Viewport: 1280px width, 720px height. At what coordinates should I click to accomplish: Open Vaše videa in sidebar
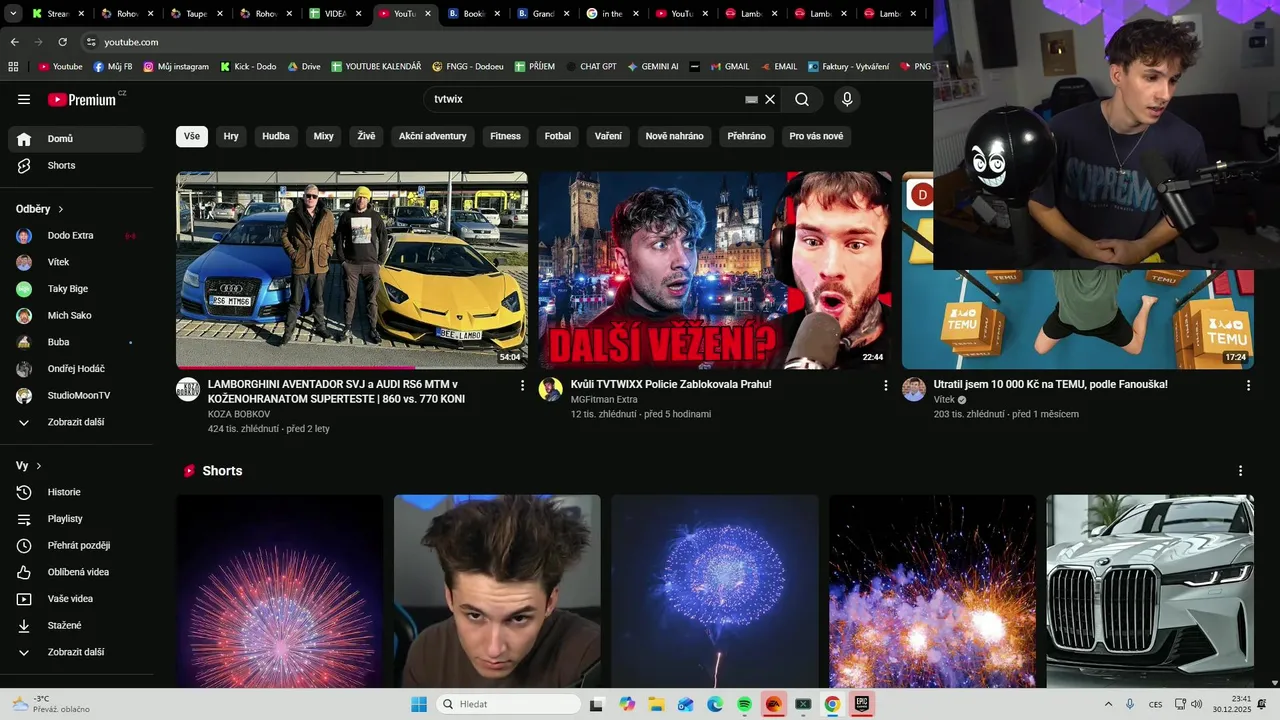[x=76, y=599]
